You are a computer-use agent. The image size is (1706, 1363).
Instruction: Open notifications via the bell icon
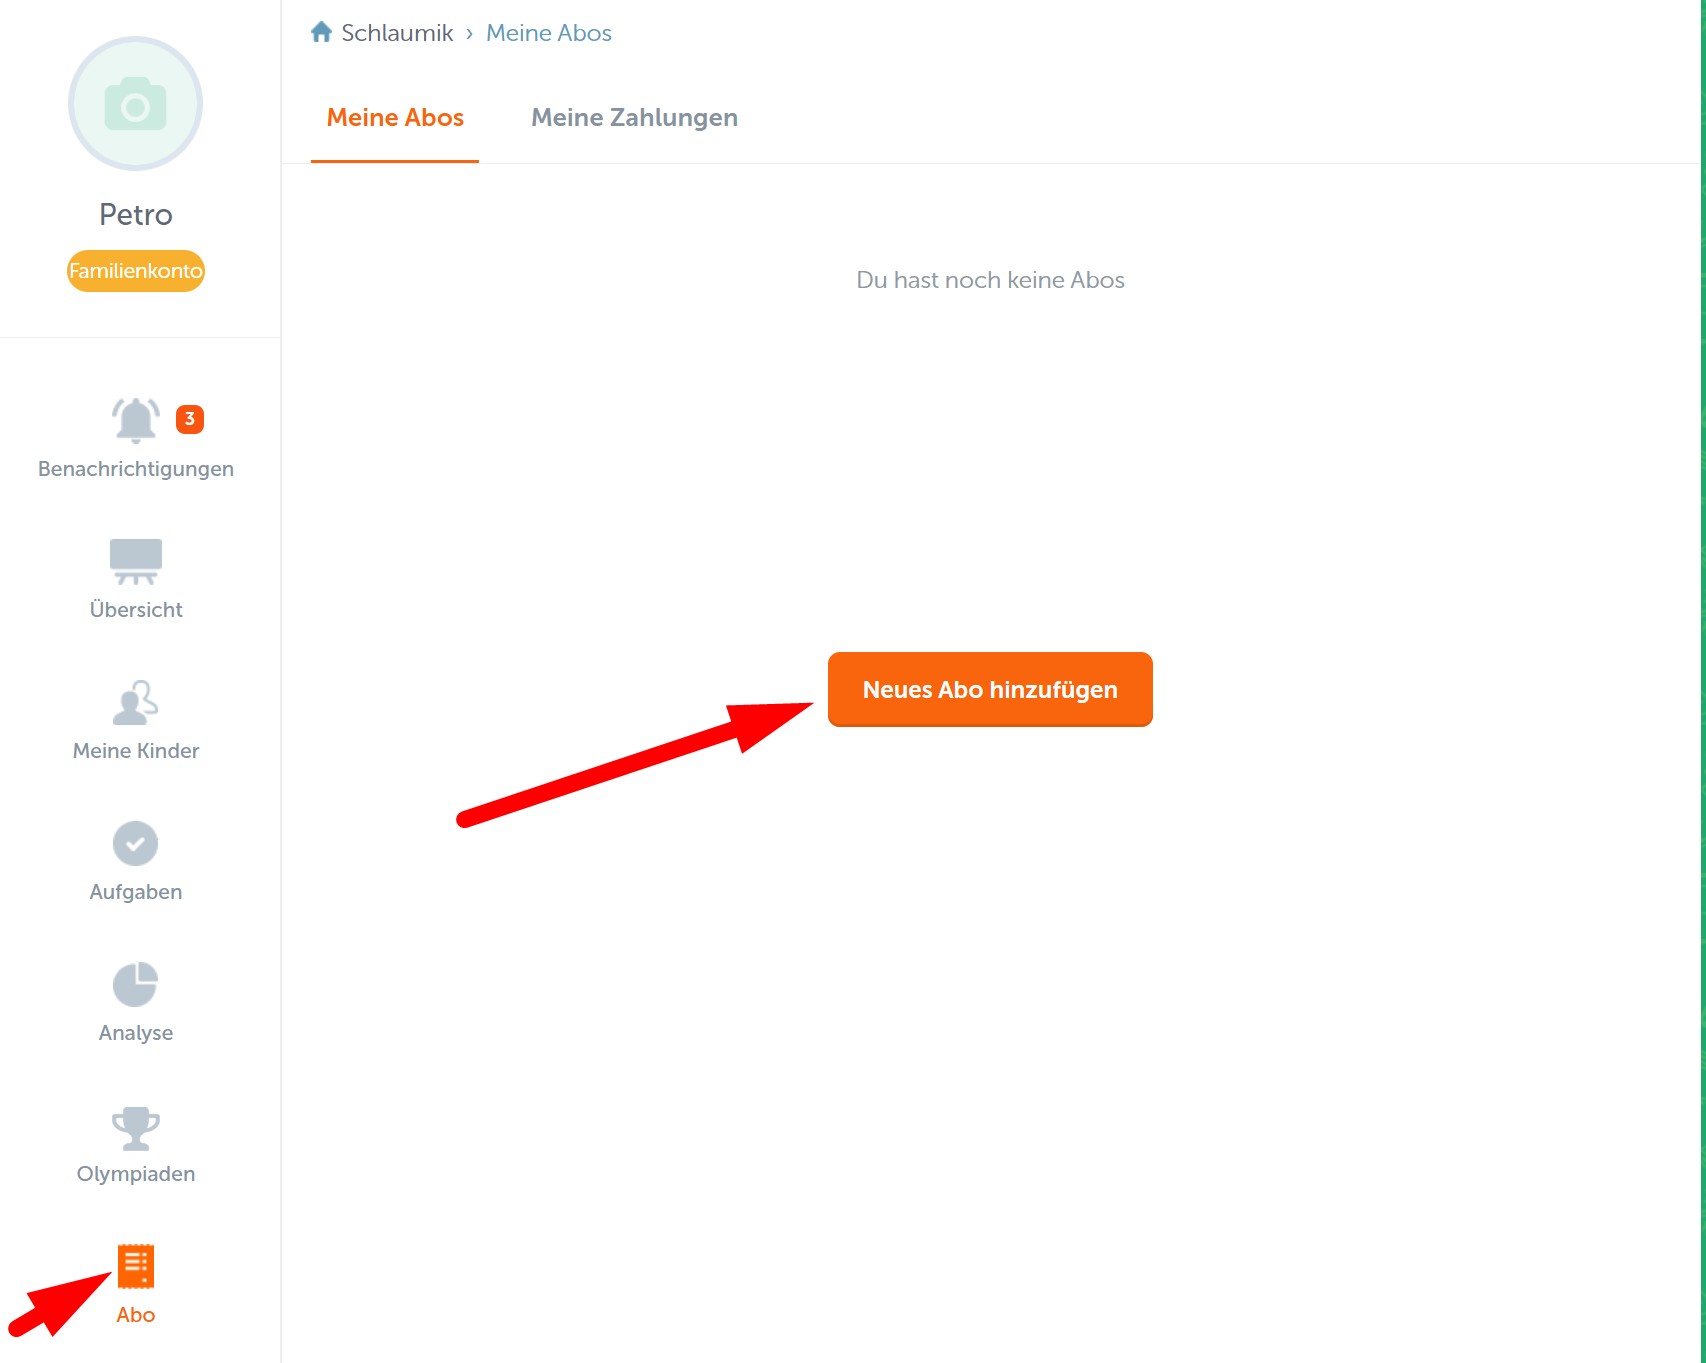135,420
